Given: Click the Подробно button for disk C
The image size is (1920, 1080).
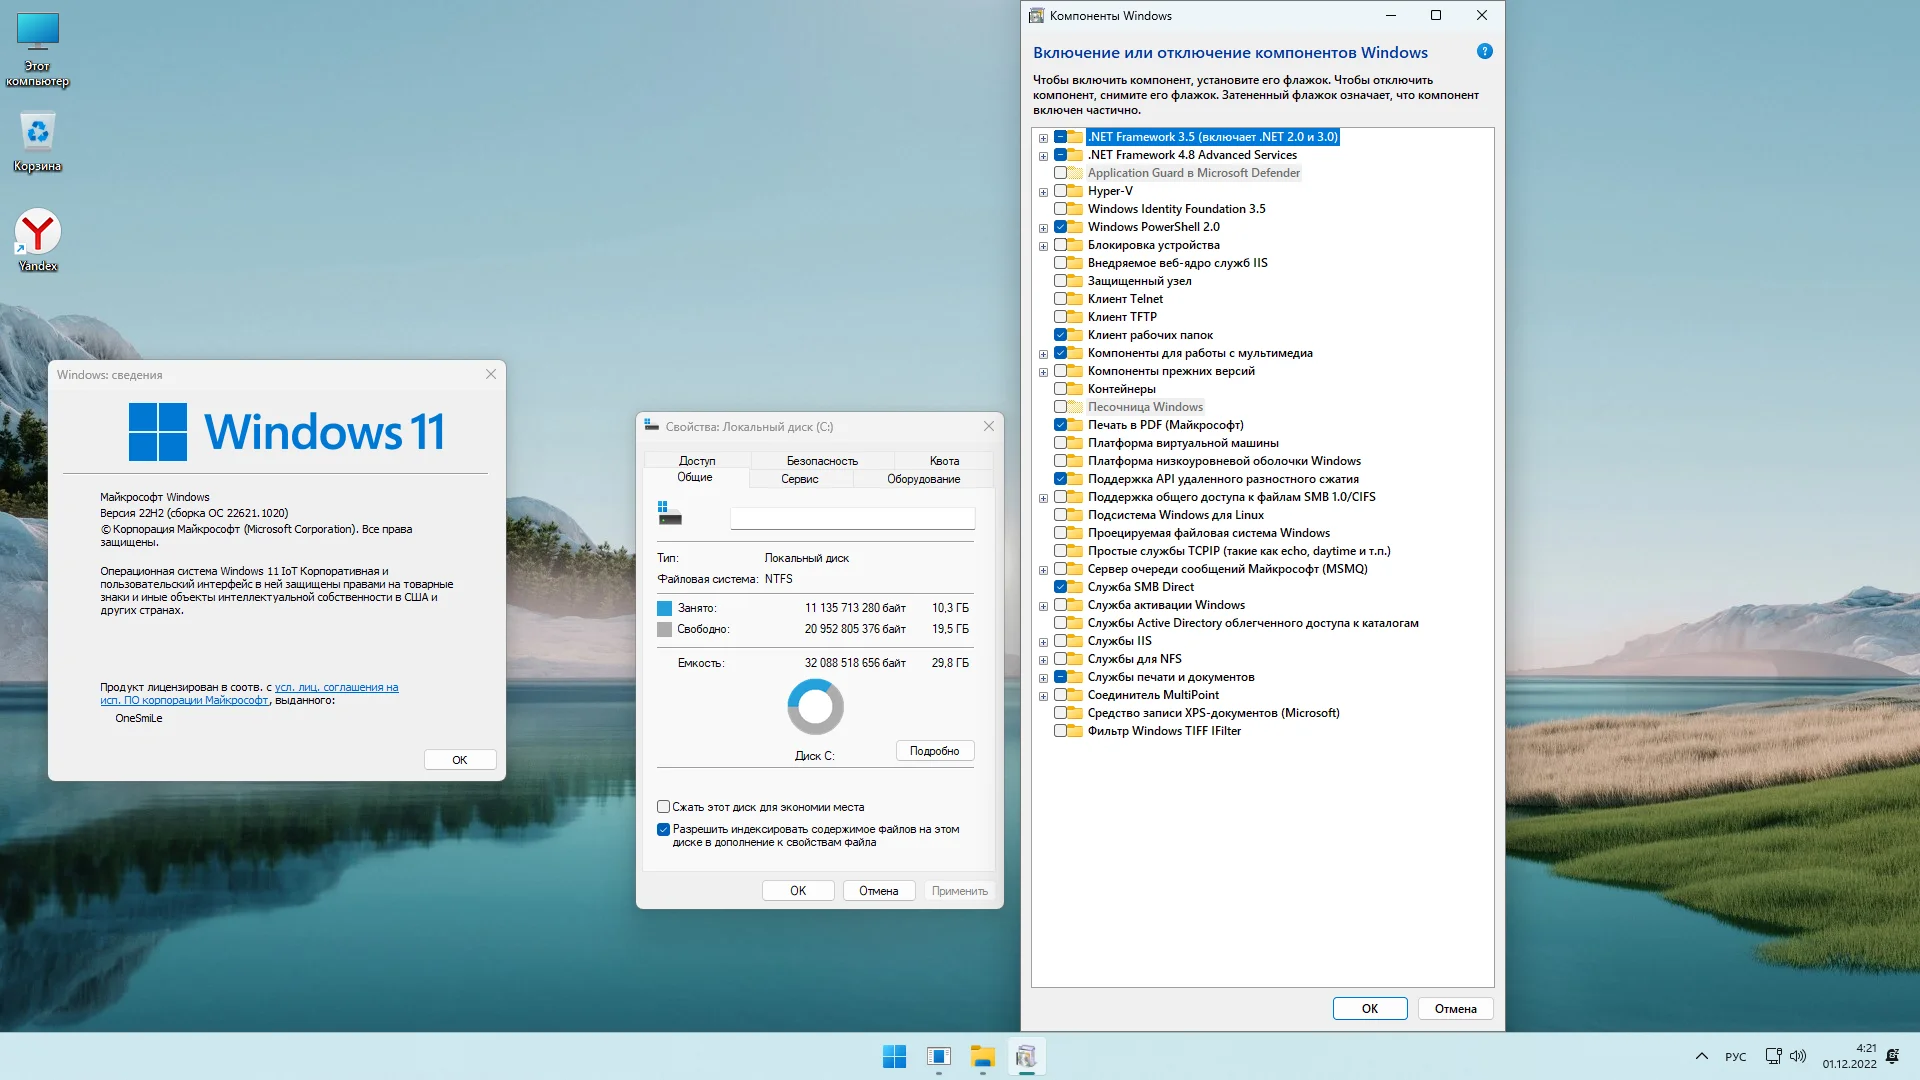Looking at the screenshot, I should tap(934, 751).
